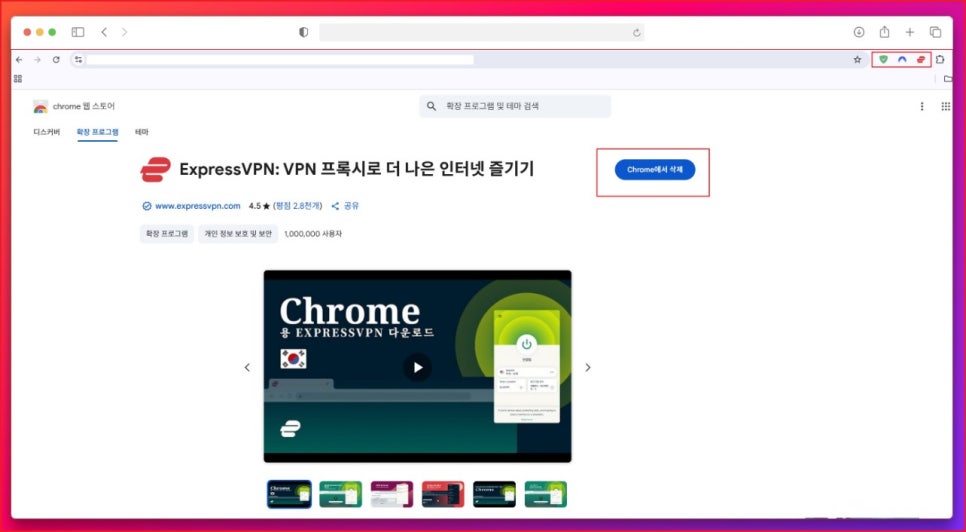The image size is (966, 532).
Task: Open the blue arc extension icon
Action: tap(902, 60)
